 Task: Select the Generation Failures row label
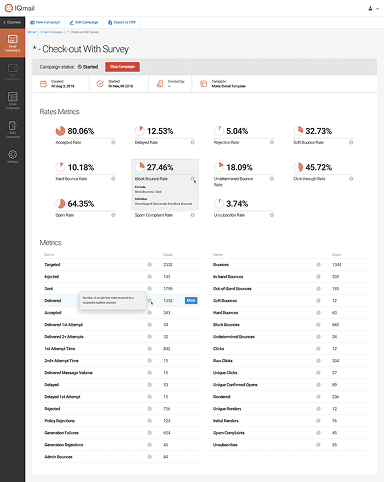coord(61,433)
